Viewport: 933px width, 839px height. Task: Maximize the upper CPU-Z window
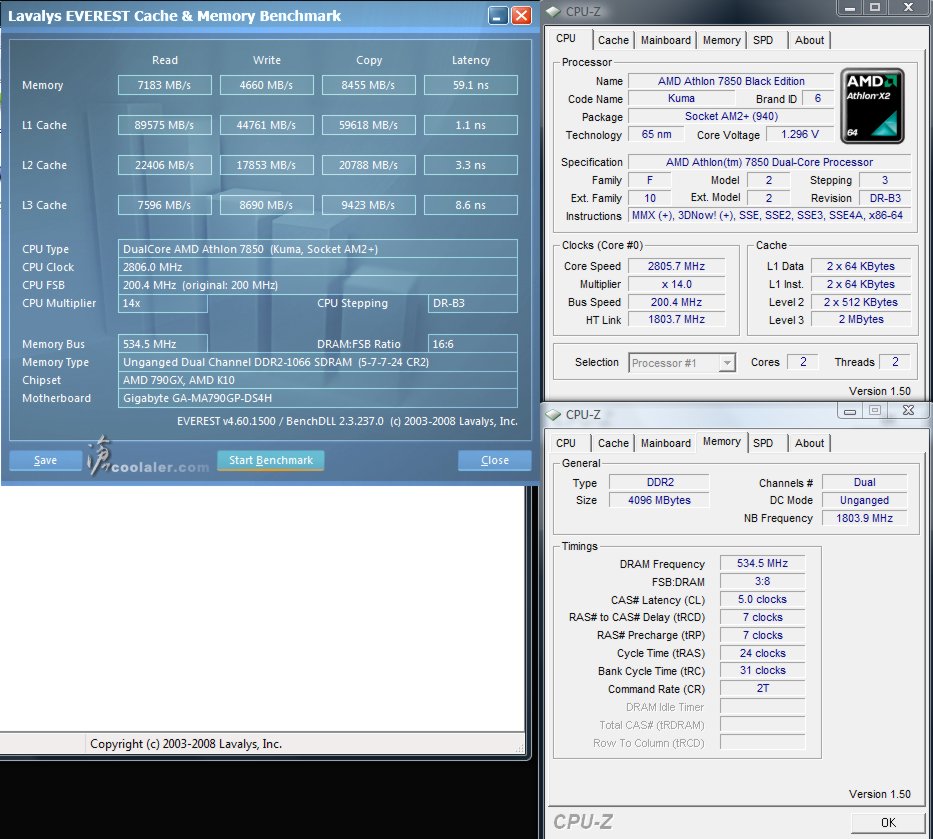875,7
